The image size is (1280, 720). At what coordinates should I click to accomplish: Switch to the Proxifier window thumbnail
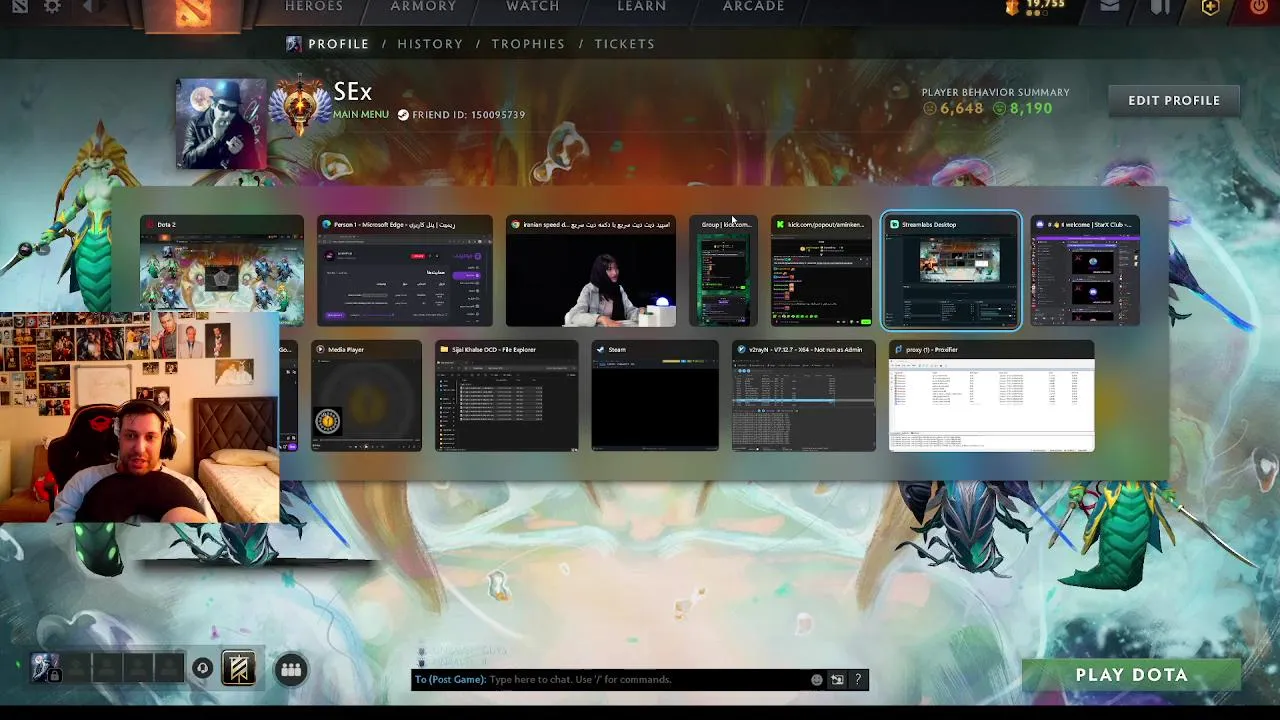coord(992,396)
